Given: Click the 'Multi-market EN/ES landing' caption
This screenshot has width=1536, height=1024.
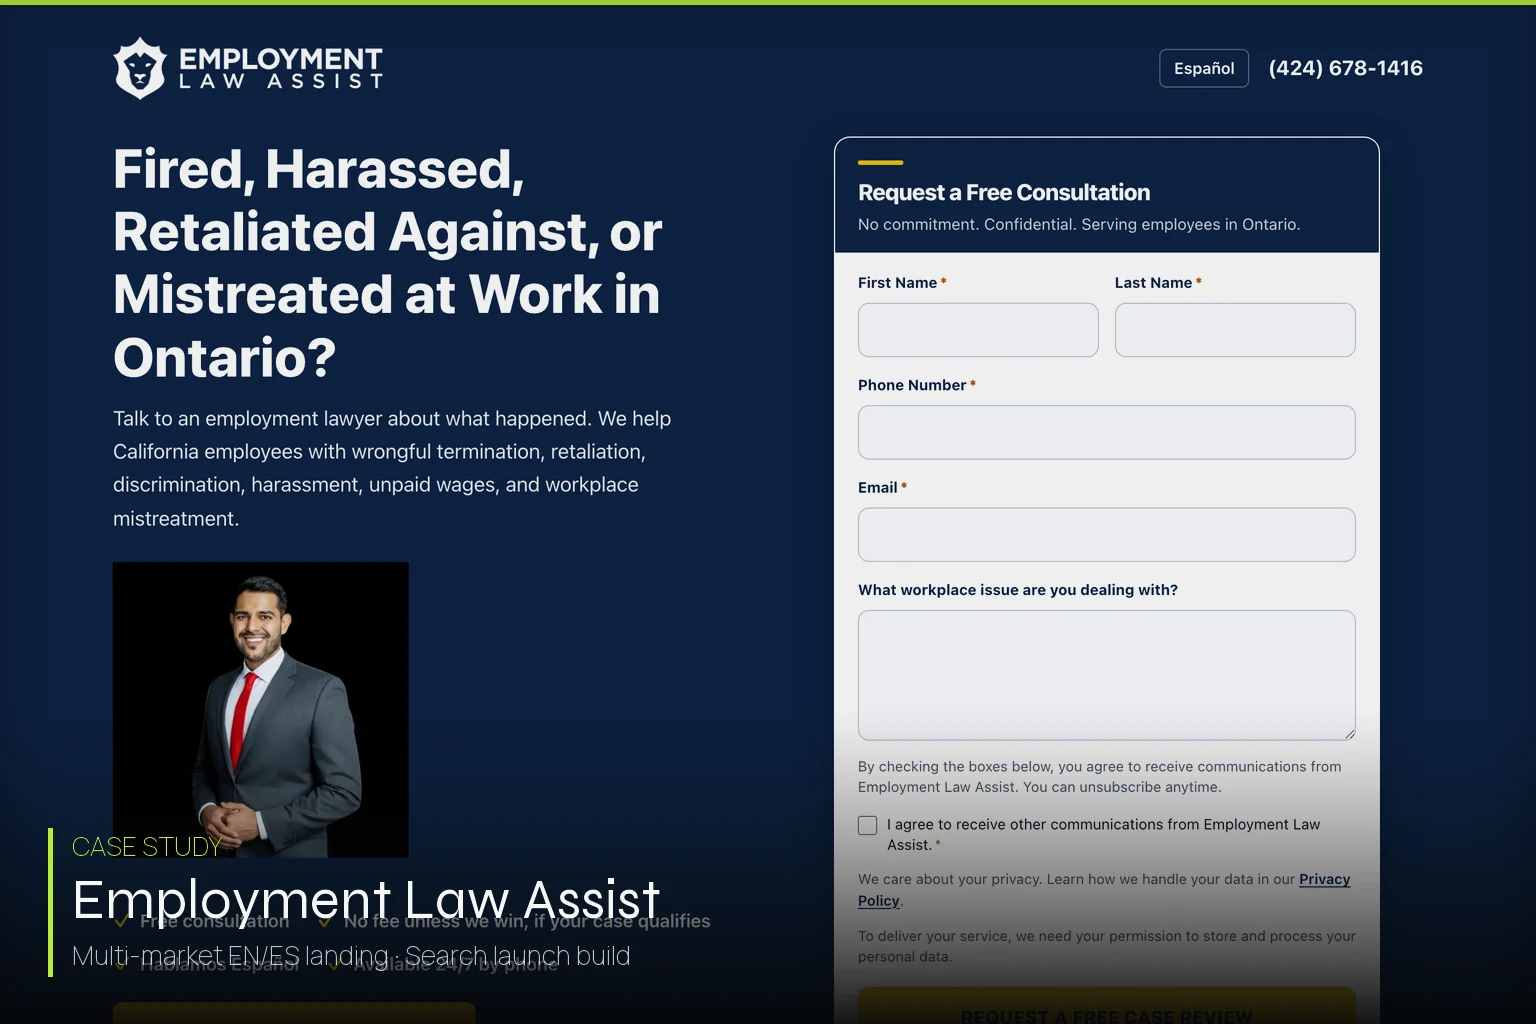Looking at the screenshot, I should pos(351,956).
